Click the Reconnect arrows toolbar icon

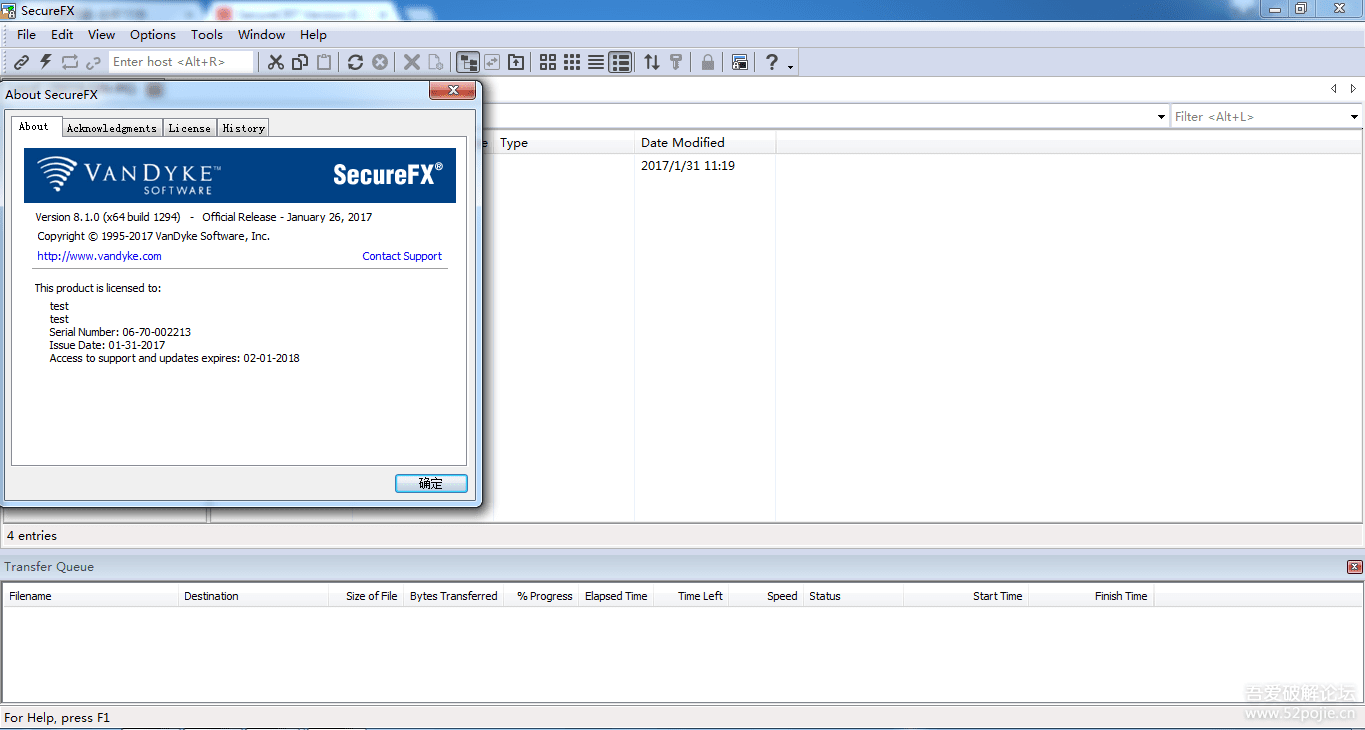[69, 62]
